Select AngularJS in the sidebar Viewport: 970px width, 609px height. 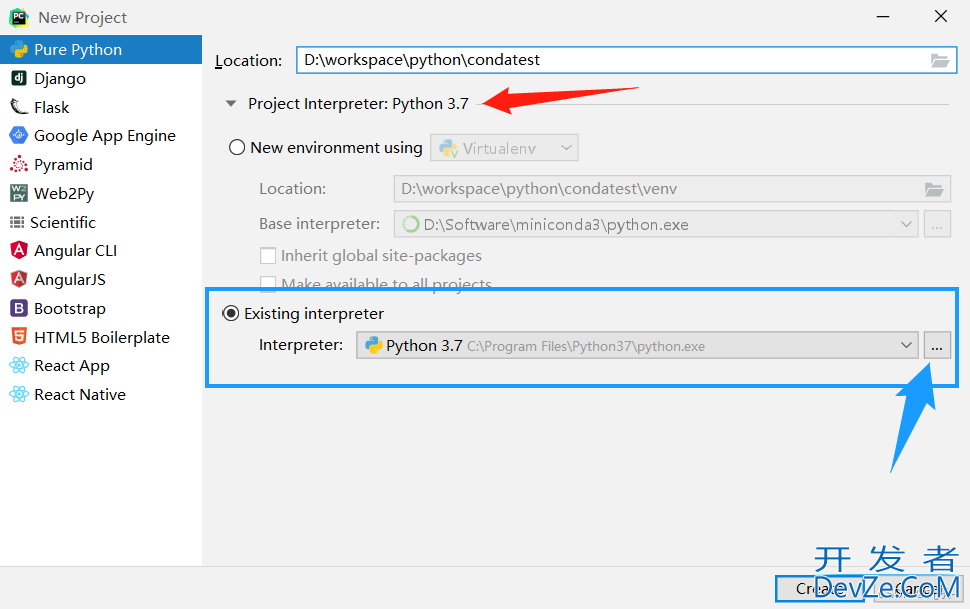101,280
